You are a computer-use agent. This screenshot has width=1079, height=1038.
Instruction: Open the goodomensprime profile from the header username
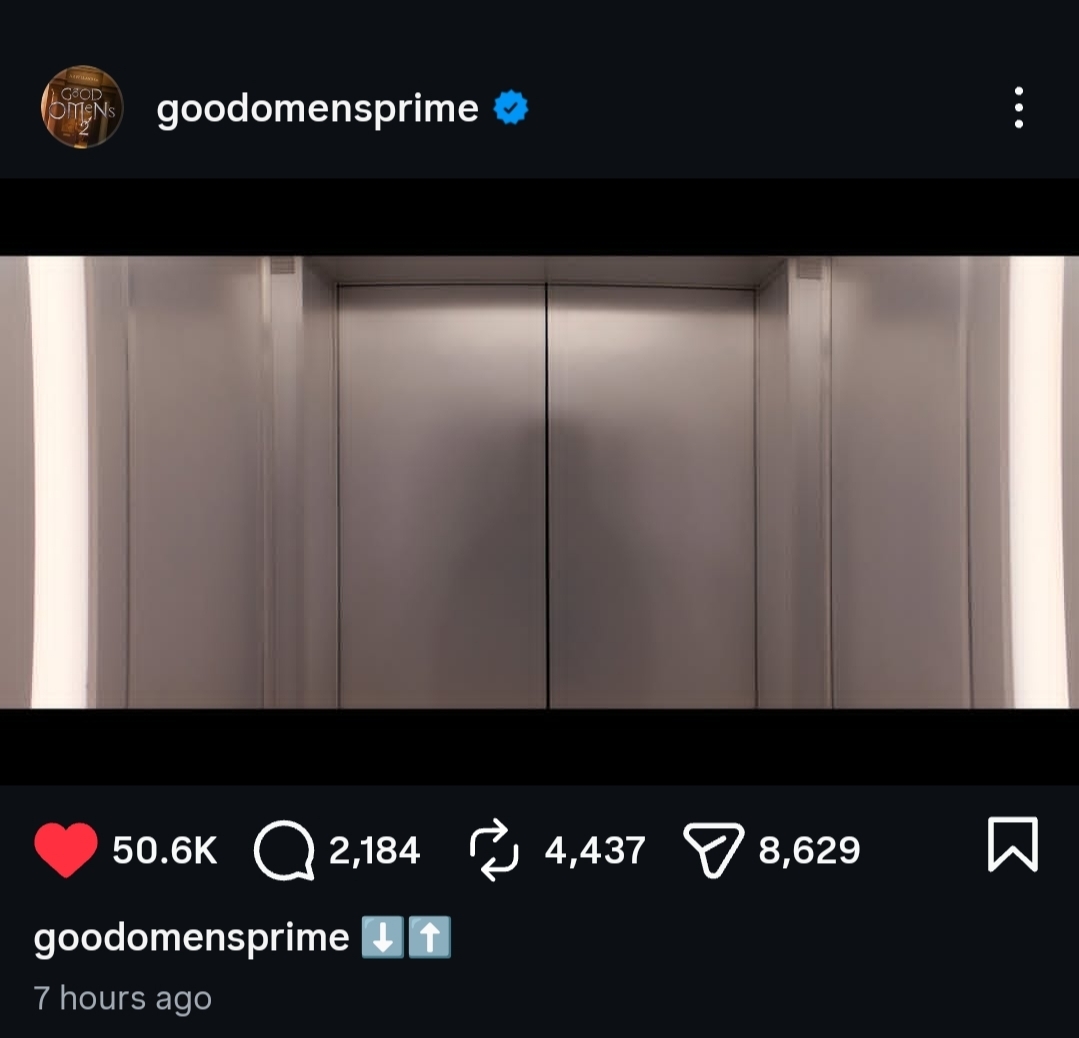tap(317, 109)
